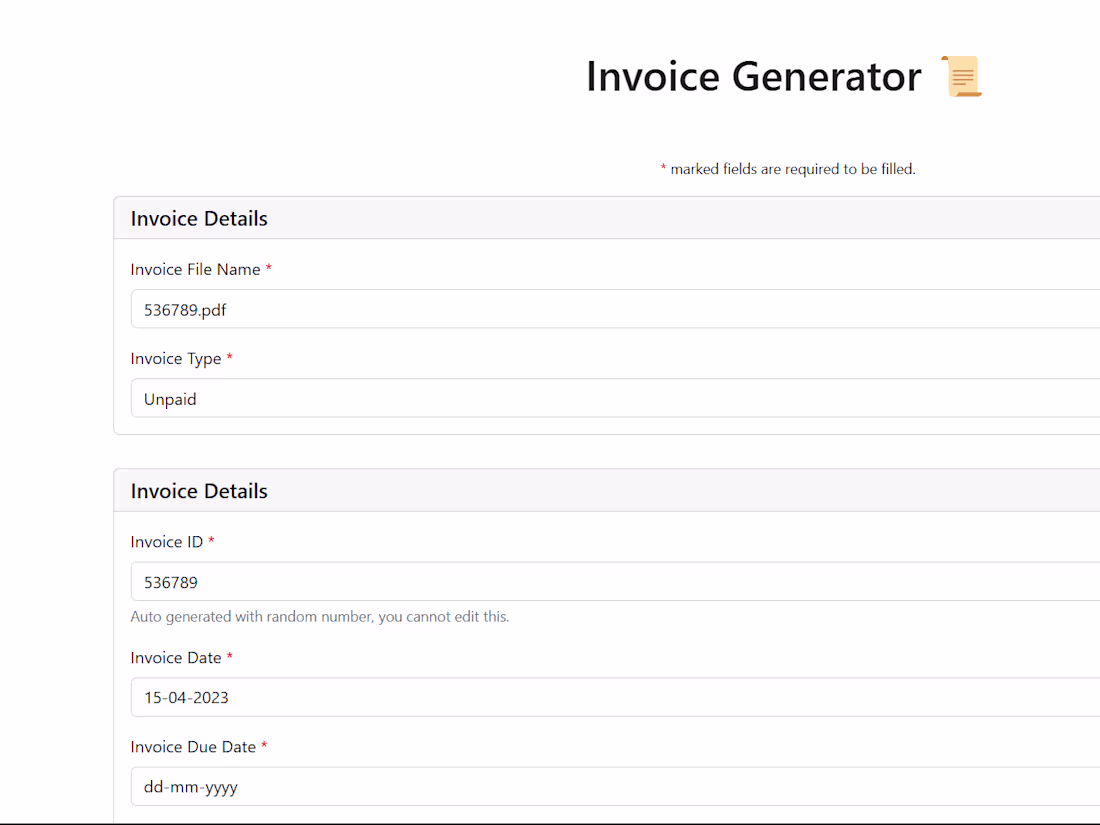Click the Unpaid value in Invoice Type
This screenshot has width=1100, height=825.
[170, 399]
